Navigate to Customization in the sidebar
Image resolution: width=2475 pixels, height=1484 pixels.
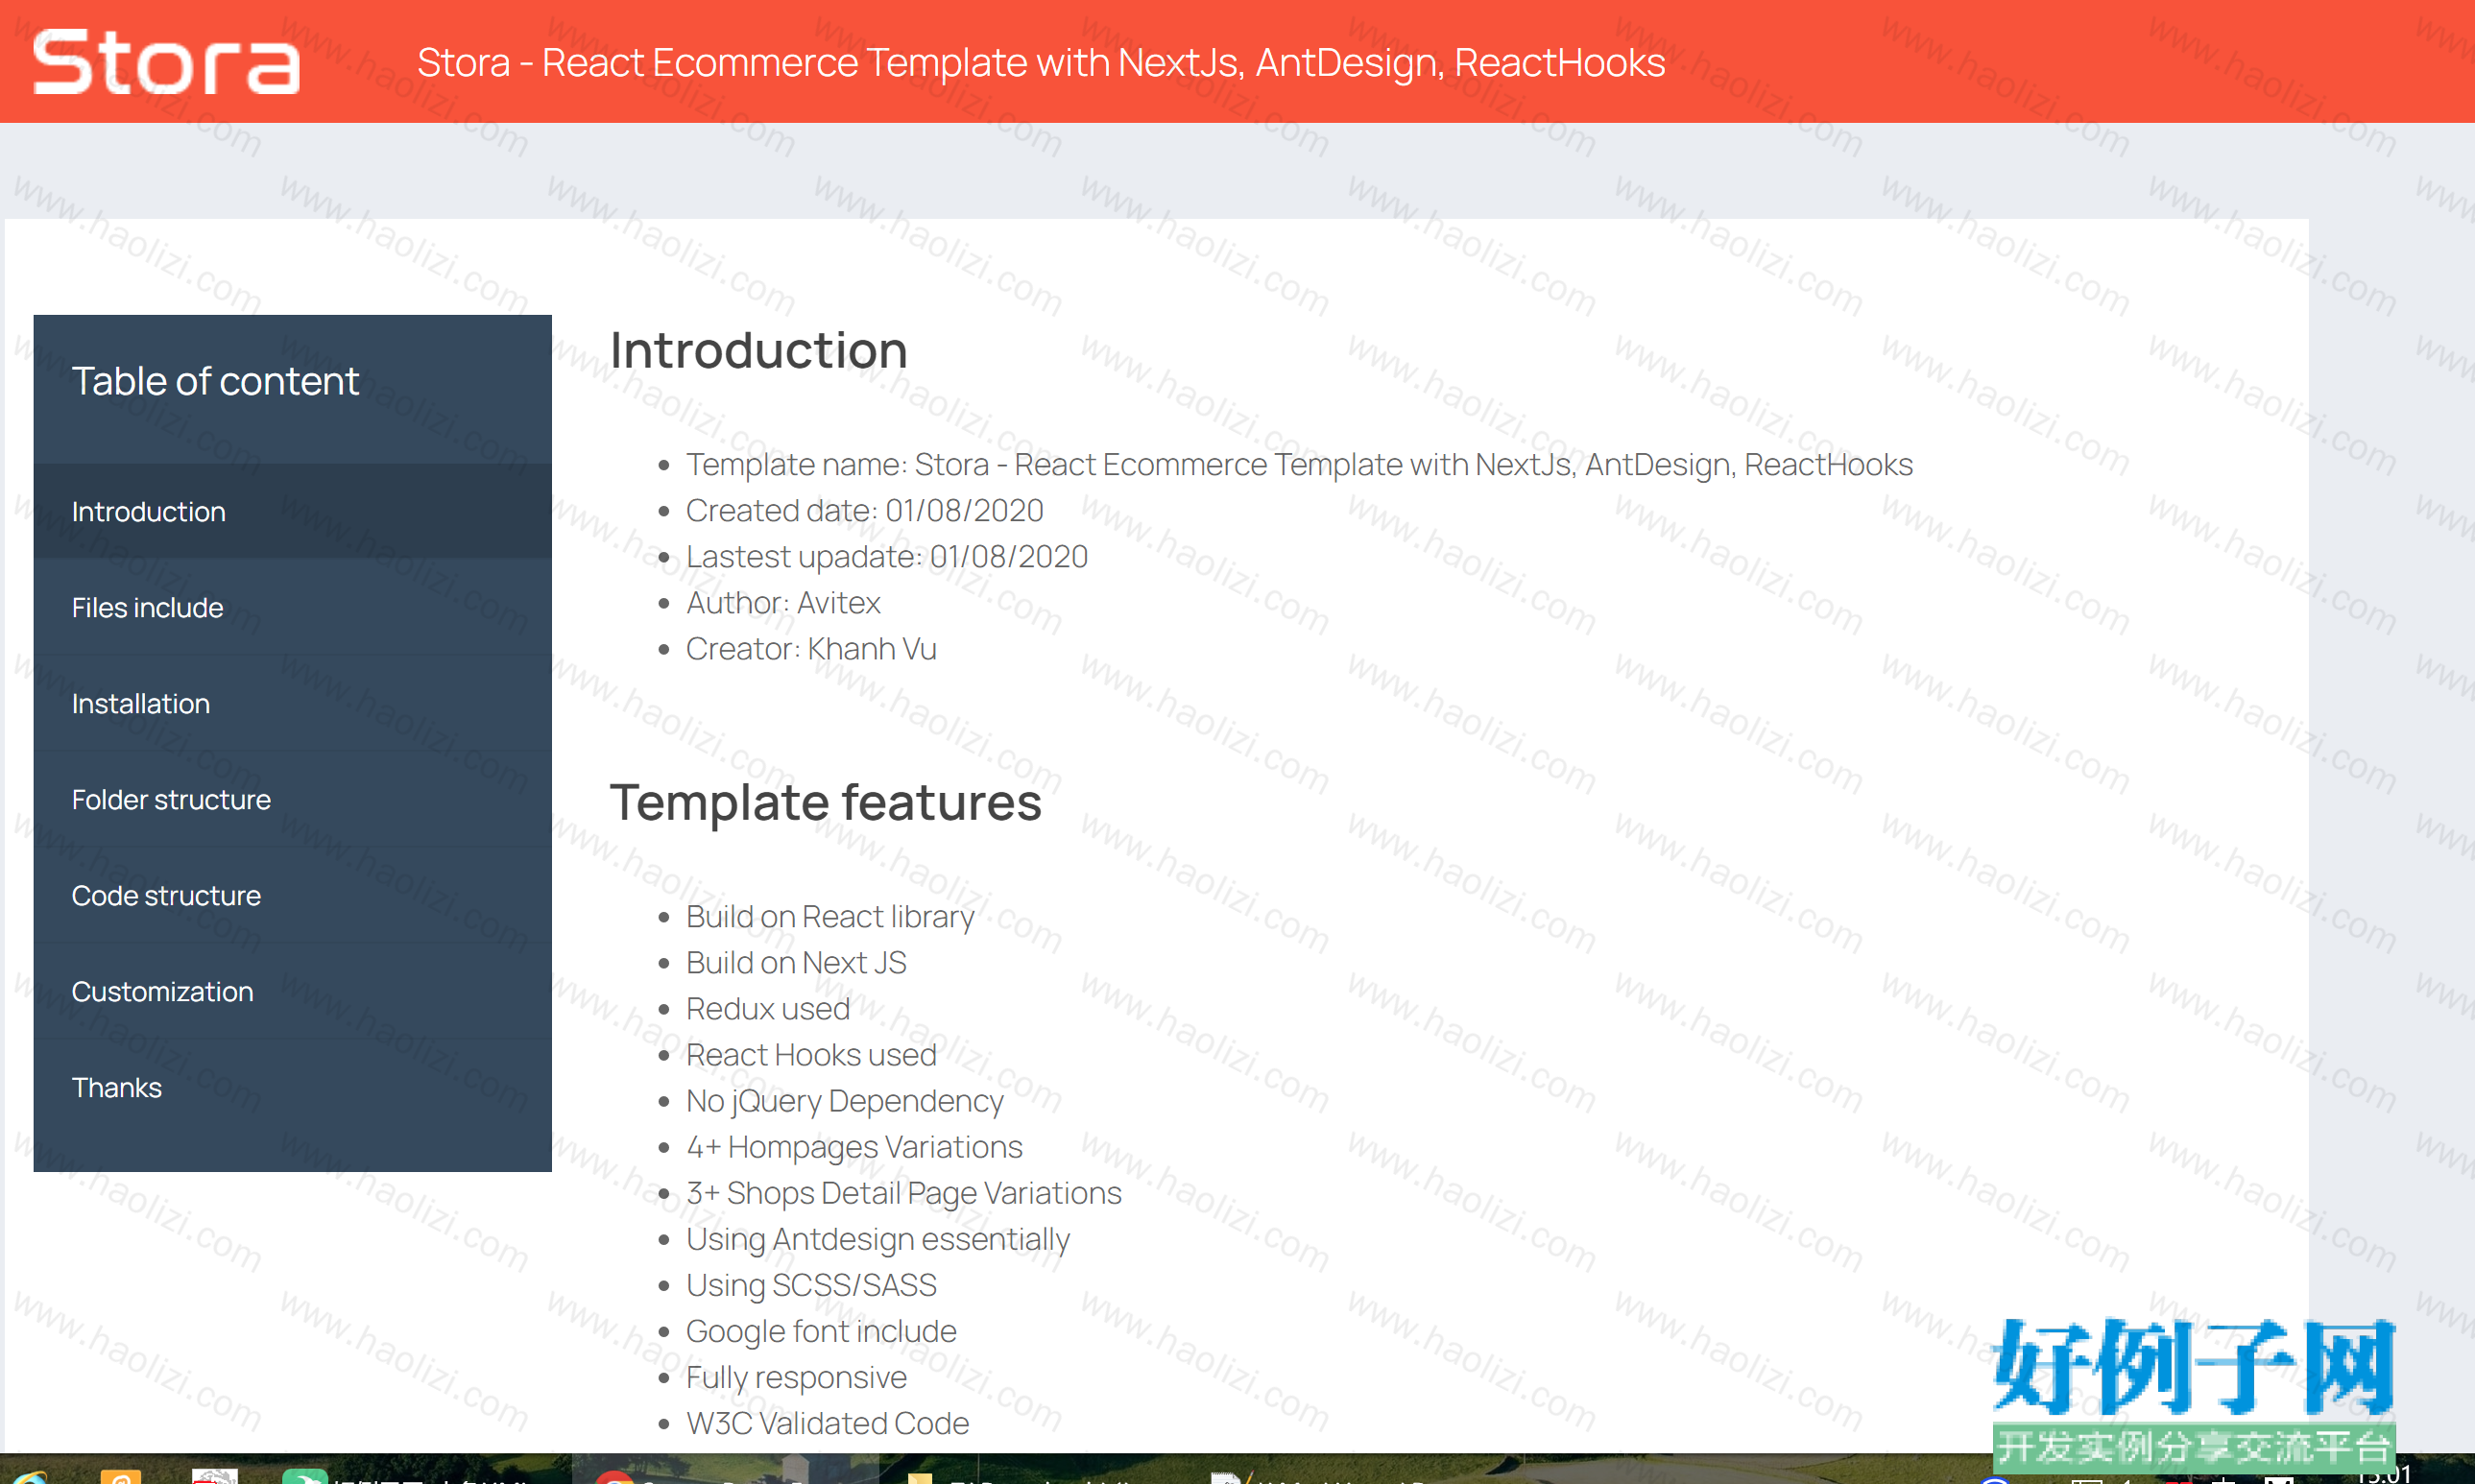[292, 991]
